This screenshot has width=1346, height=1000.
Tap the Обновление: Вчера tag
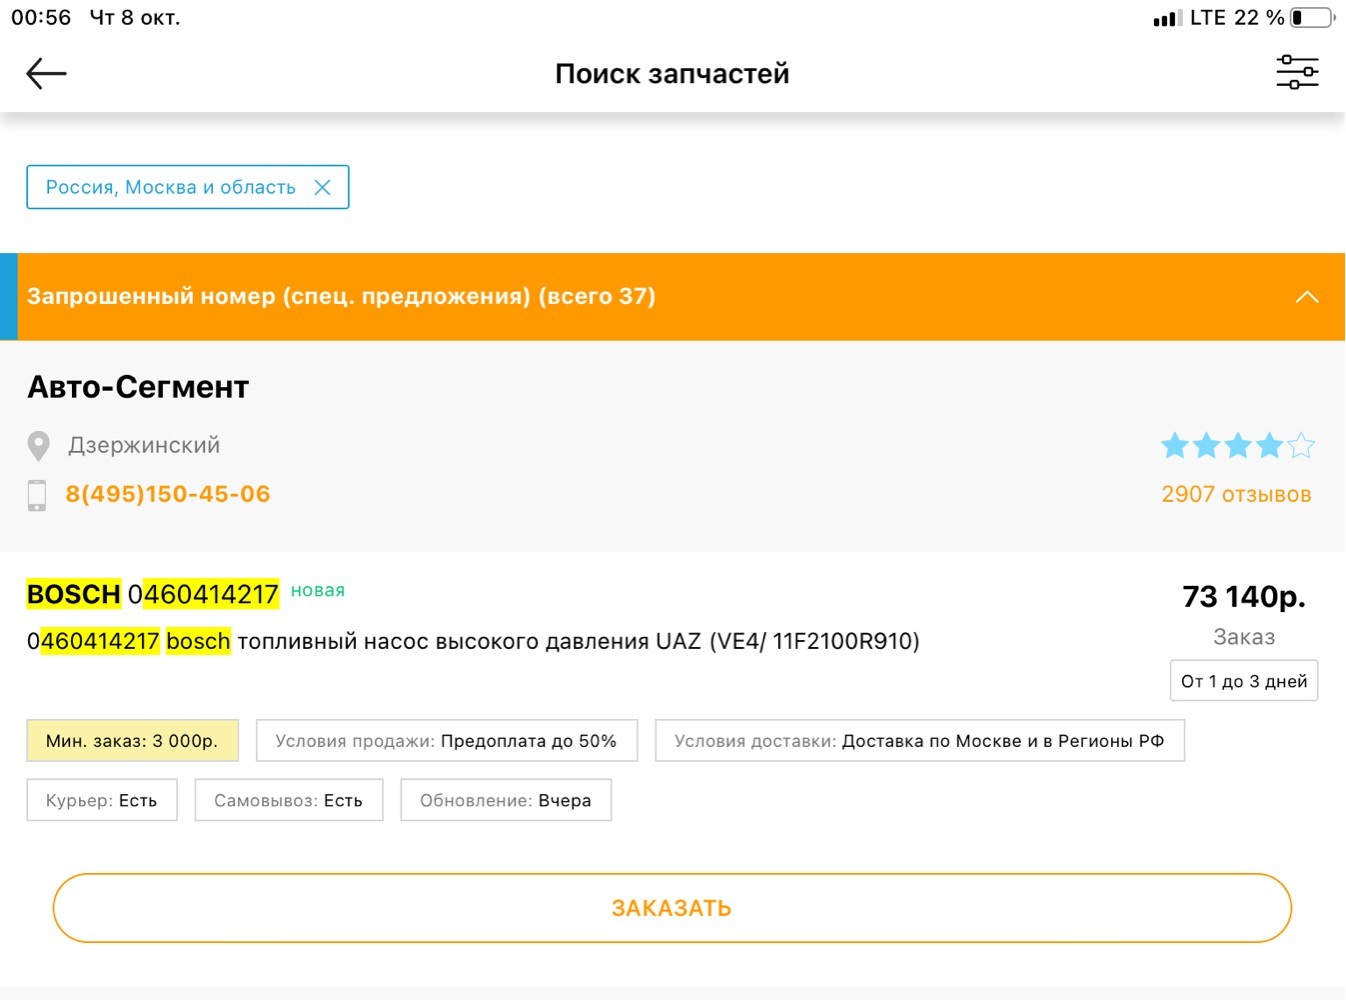point(506,800)
